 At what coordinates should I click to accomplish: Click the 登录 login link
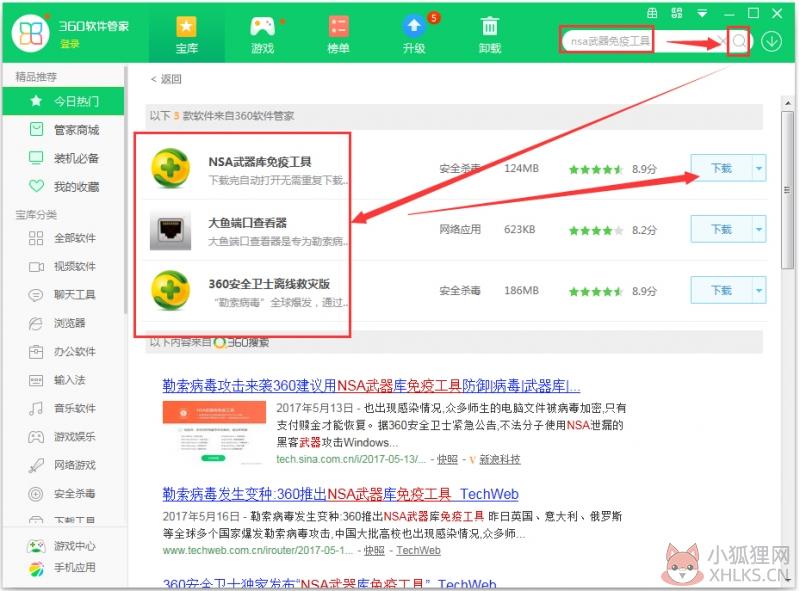coord(70,44)
